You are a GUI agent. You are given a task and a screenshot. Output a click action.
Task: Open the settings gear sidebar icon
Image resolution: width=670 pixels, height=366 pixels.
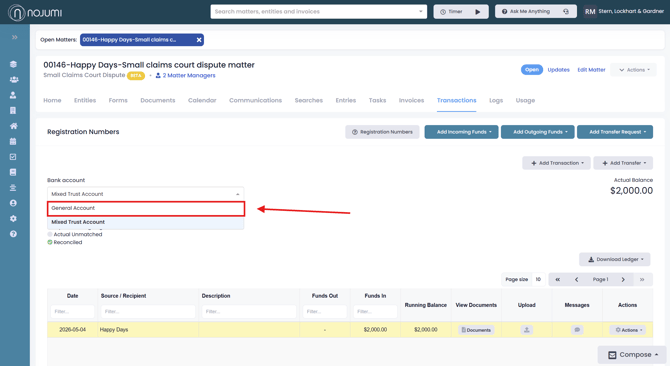coord(13,219)
